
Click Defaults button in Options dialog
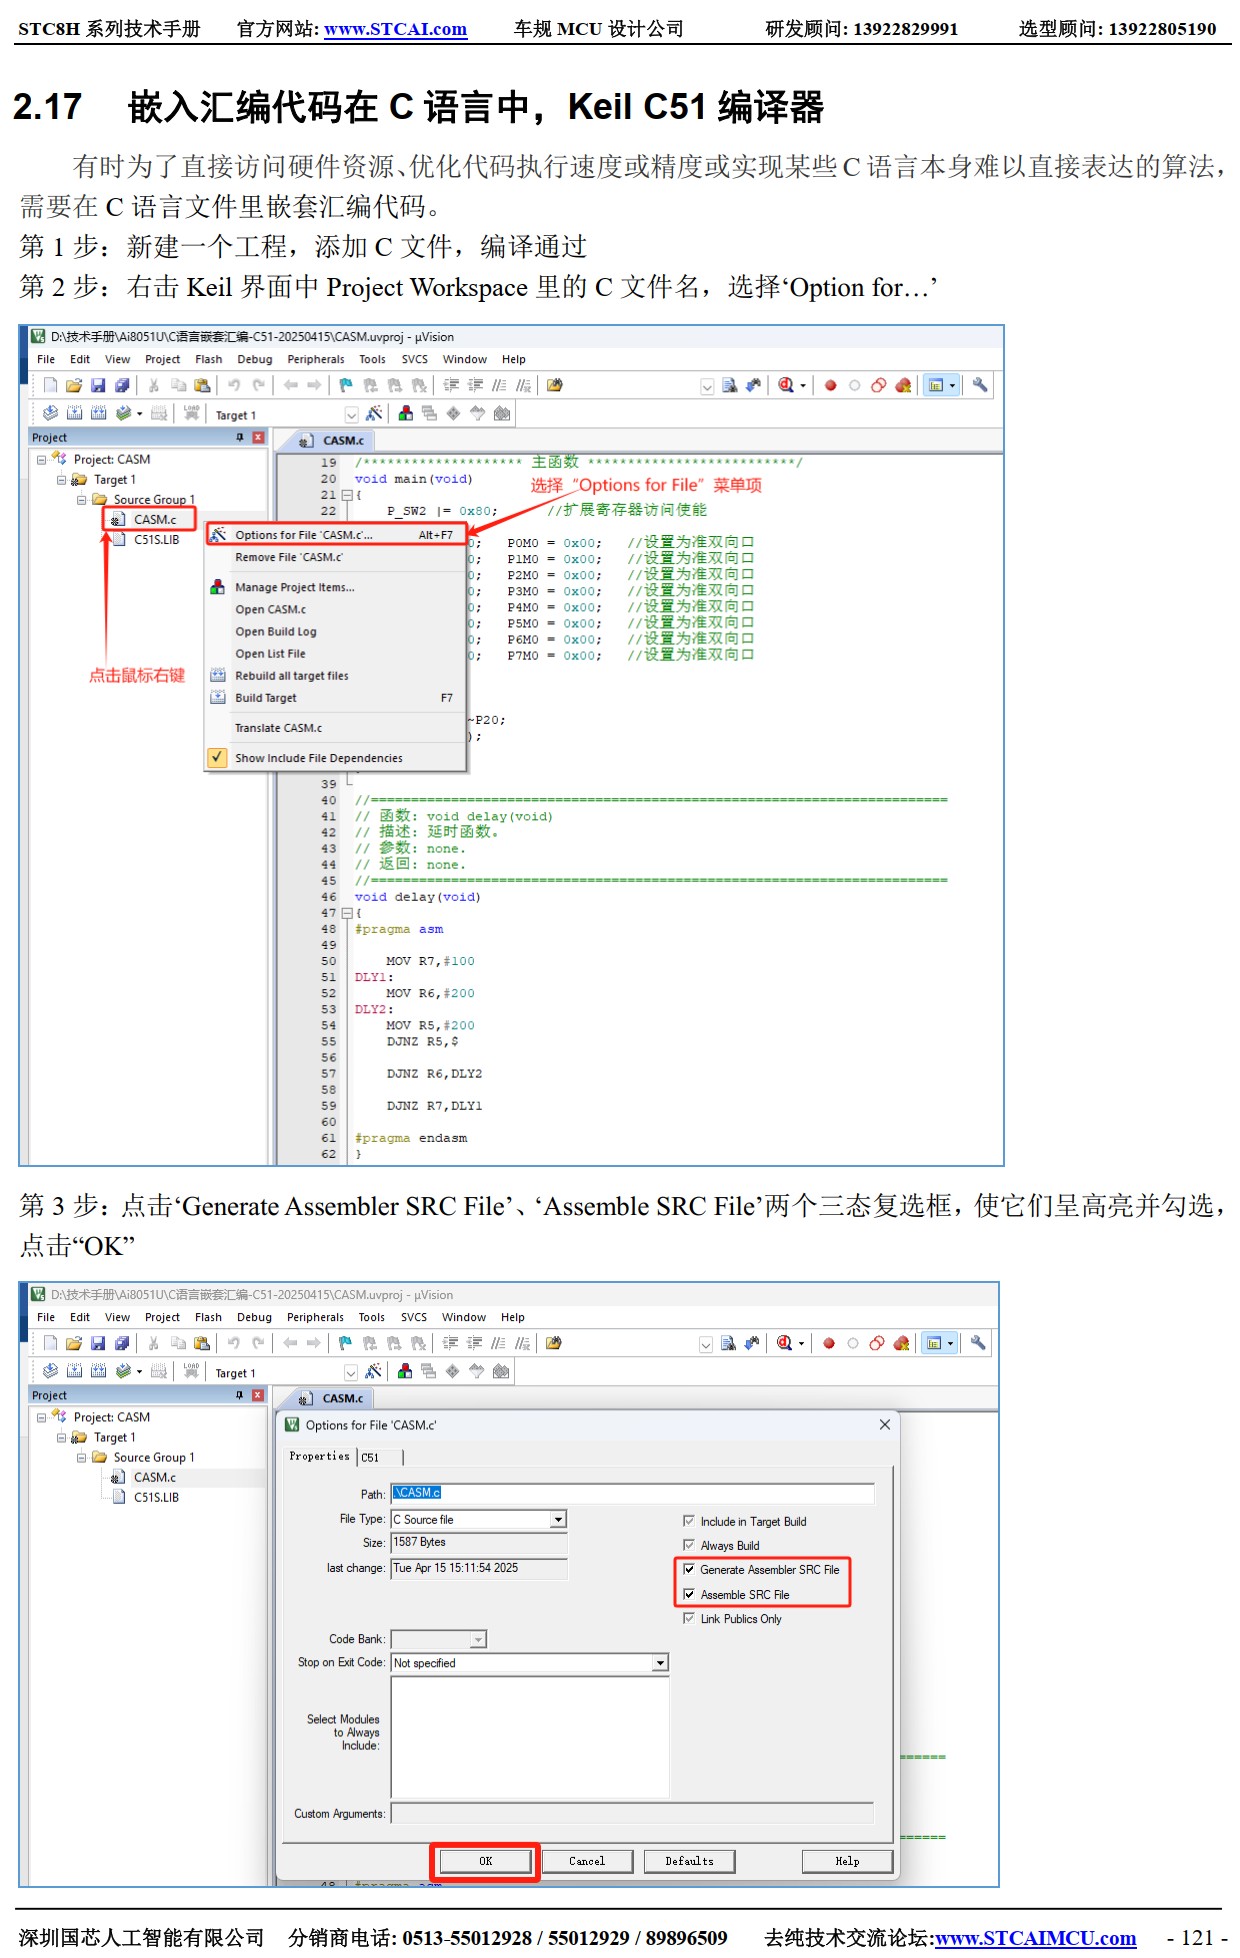pos(689,1861)
